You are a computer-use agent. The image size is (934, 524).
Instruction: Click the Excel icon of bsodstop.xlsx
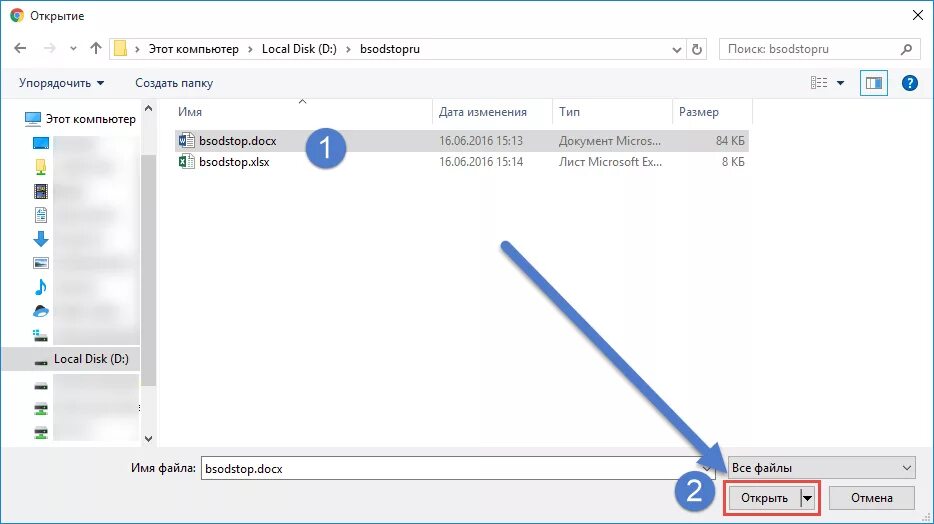coord(186,161)
